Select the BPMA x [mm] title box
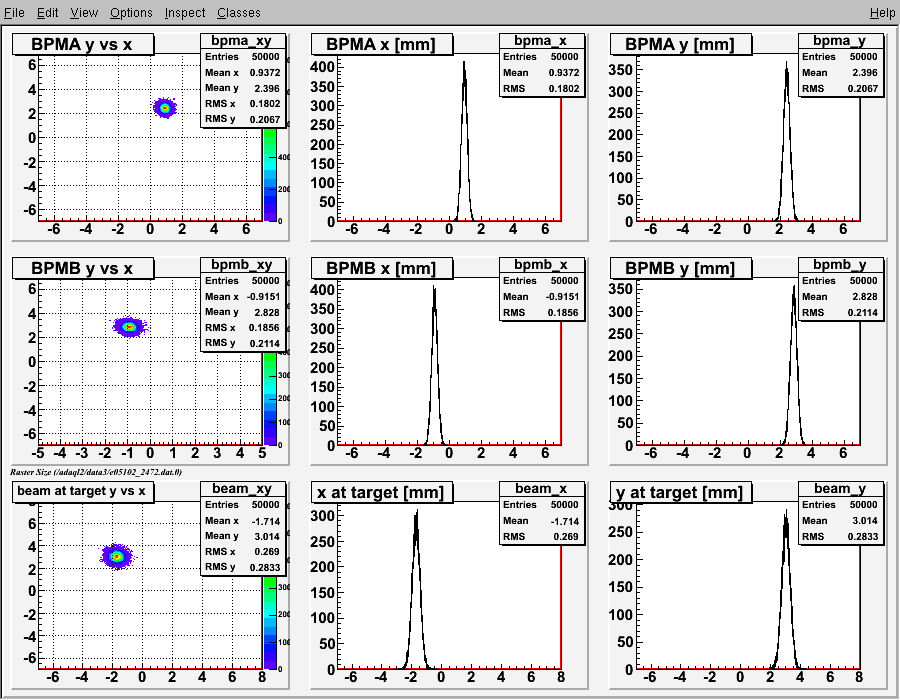Viewport: 900px width, 700px height. click(382, 44)
